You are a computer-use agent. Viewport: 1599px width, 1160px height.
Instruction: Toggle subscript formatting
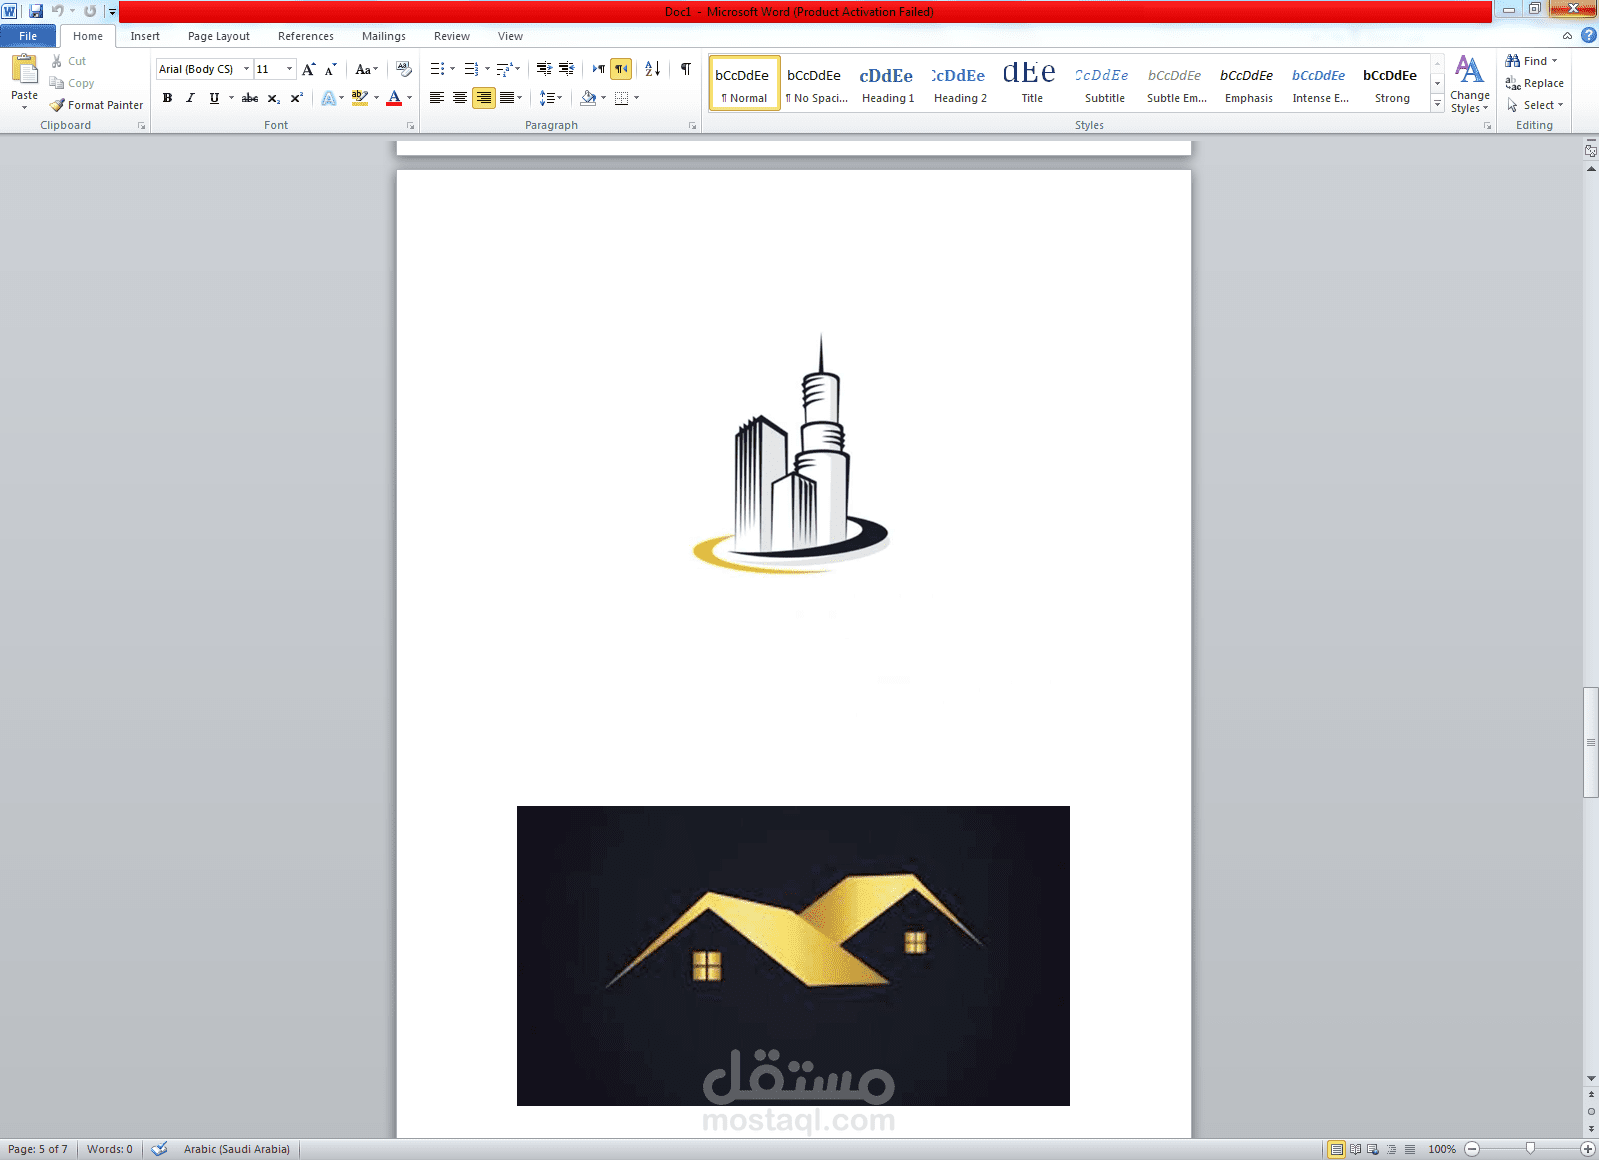tap(273, 98)
